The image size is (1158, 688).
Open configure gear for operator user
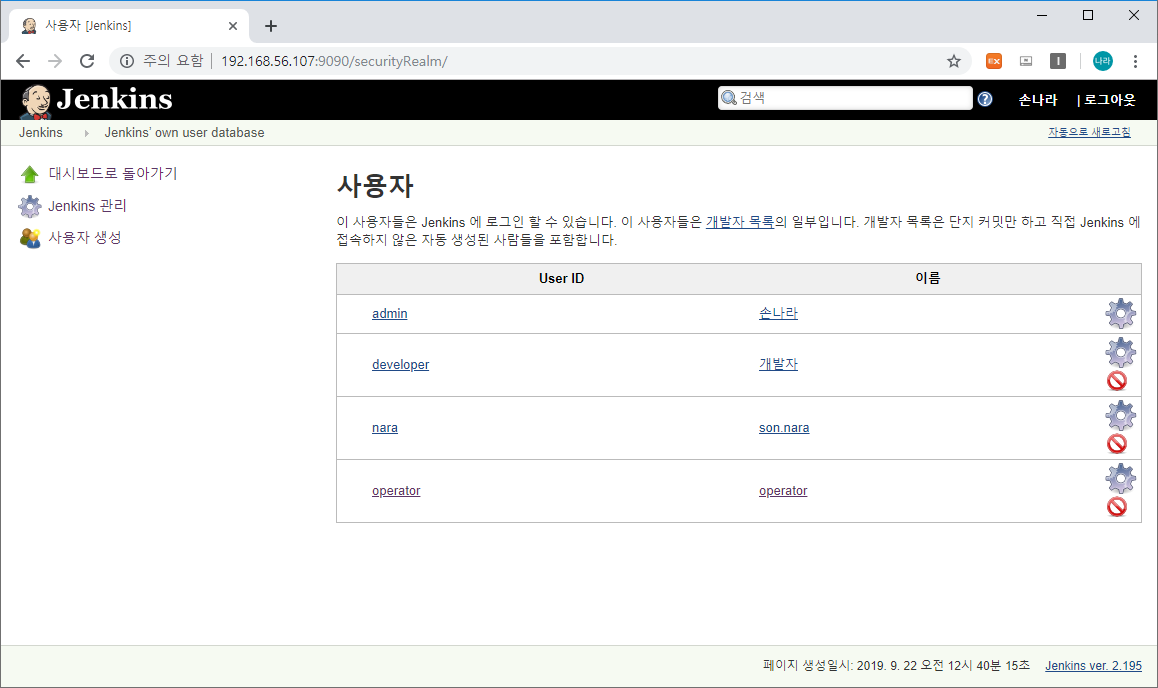pyautogui.click(x=1120, y=479)
